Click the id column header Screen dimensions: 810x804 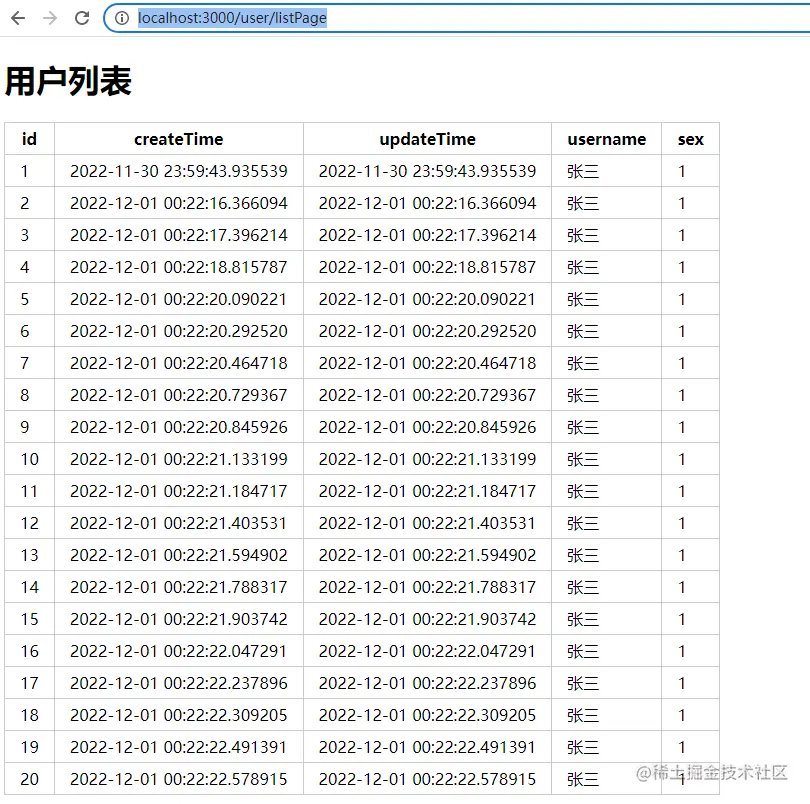29,139
